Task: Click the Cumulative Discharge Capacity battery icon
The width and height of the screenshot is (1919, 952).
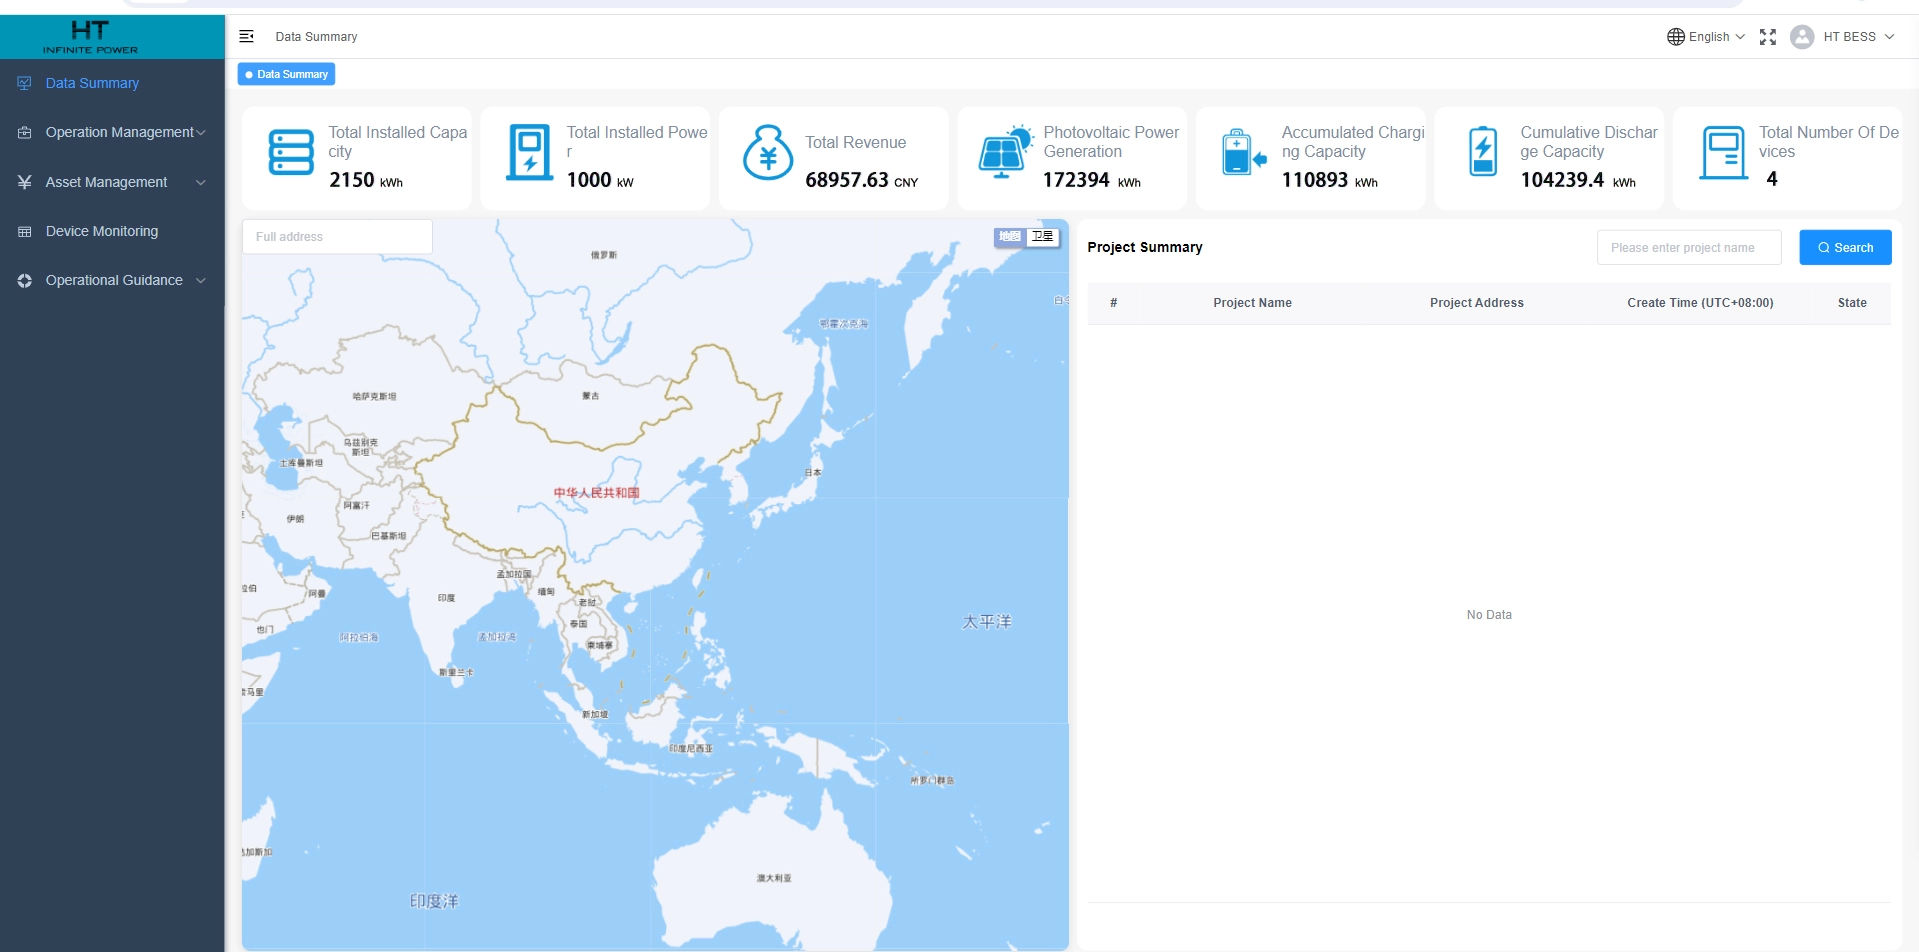Action: pyautogui.click(x=1482, y=153)
